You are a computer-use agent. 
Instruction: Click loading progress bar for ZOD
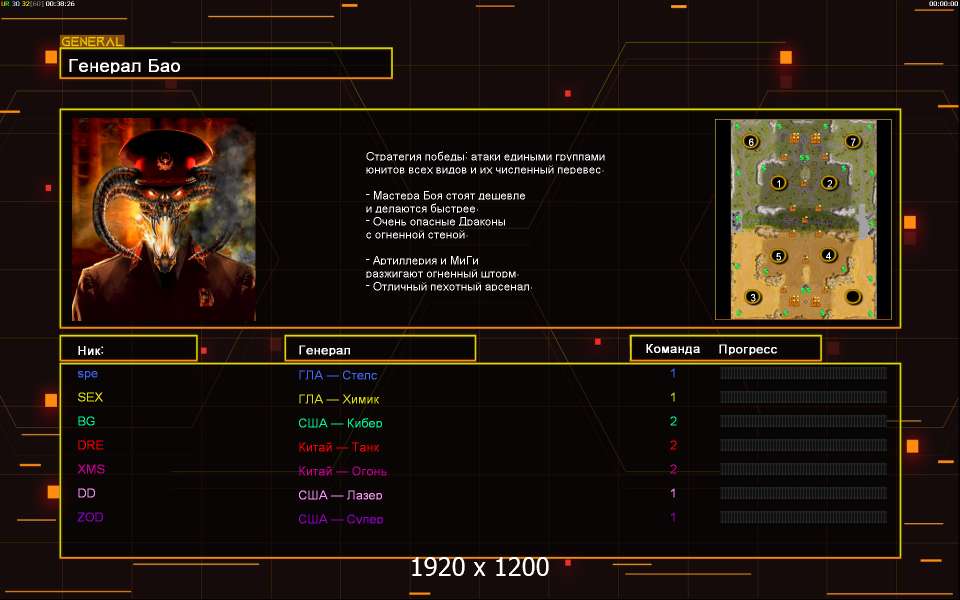pyautogui.click(x=803, y=516)
